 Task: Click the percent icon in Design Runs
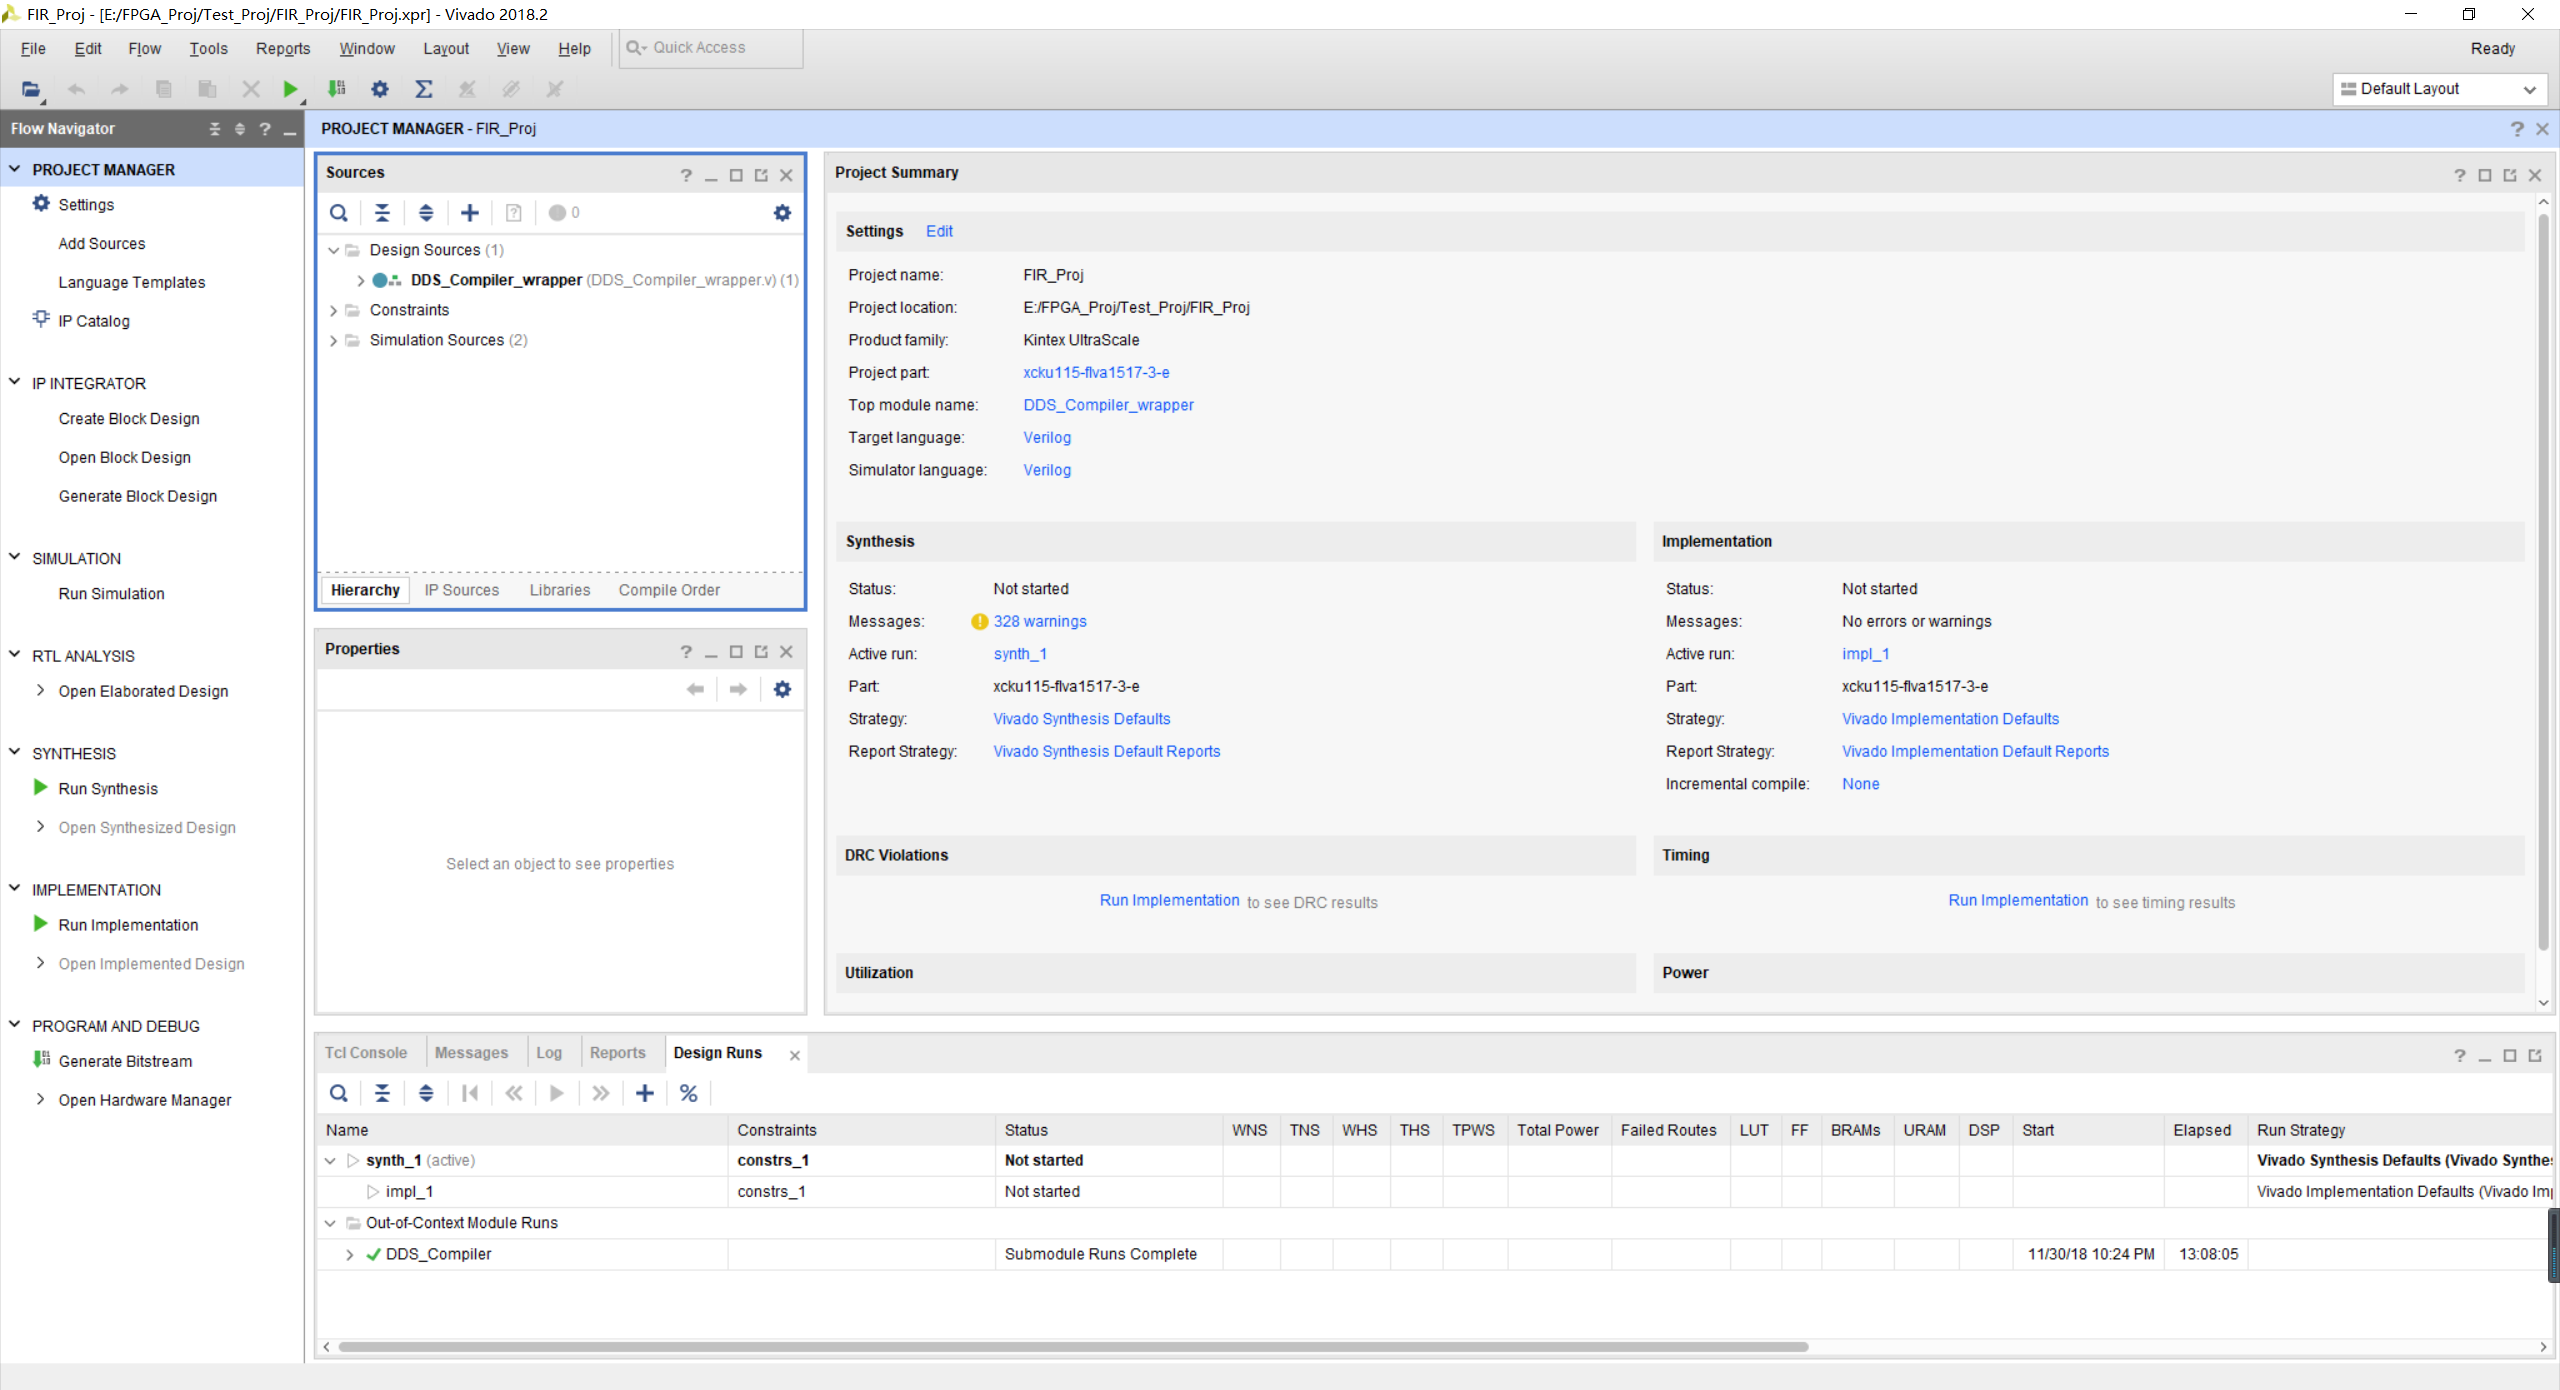pos(688,1093)
